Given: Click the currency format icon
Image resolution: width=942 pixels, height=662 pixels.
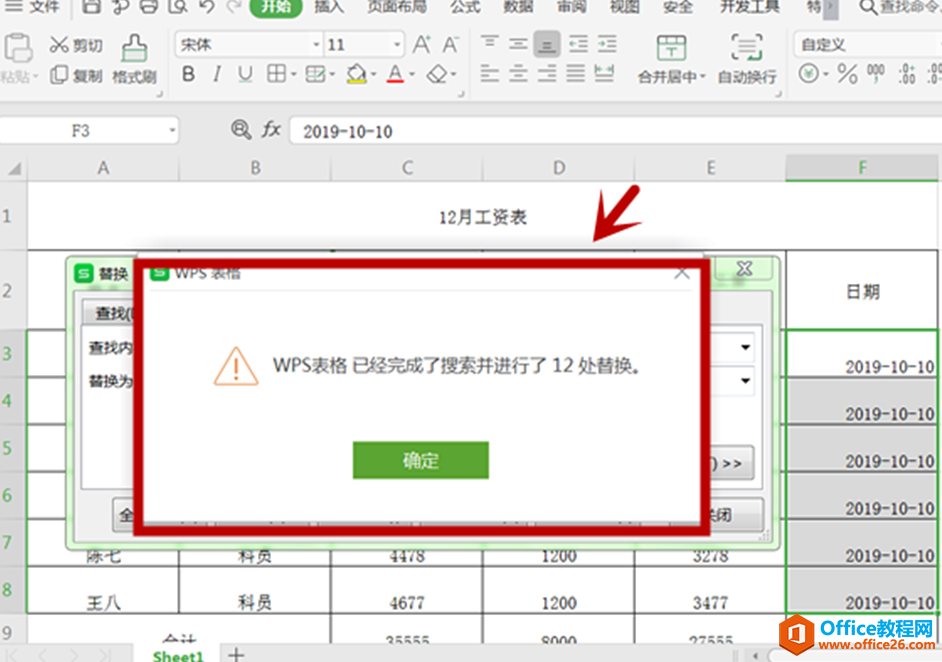Looking at the screenshot, I should [809, 74].
